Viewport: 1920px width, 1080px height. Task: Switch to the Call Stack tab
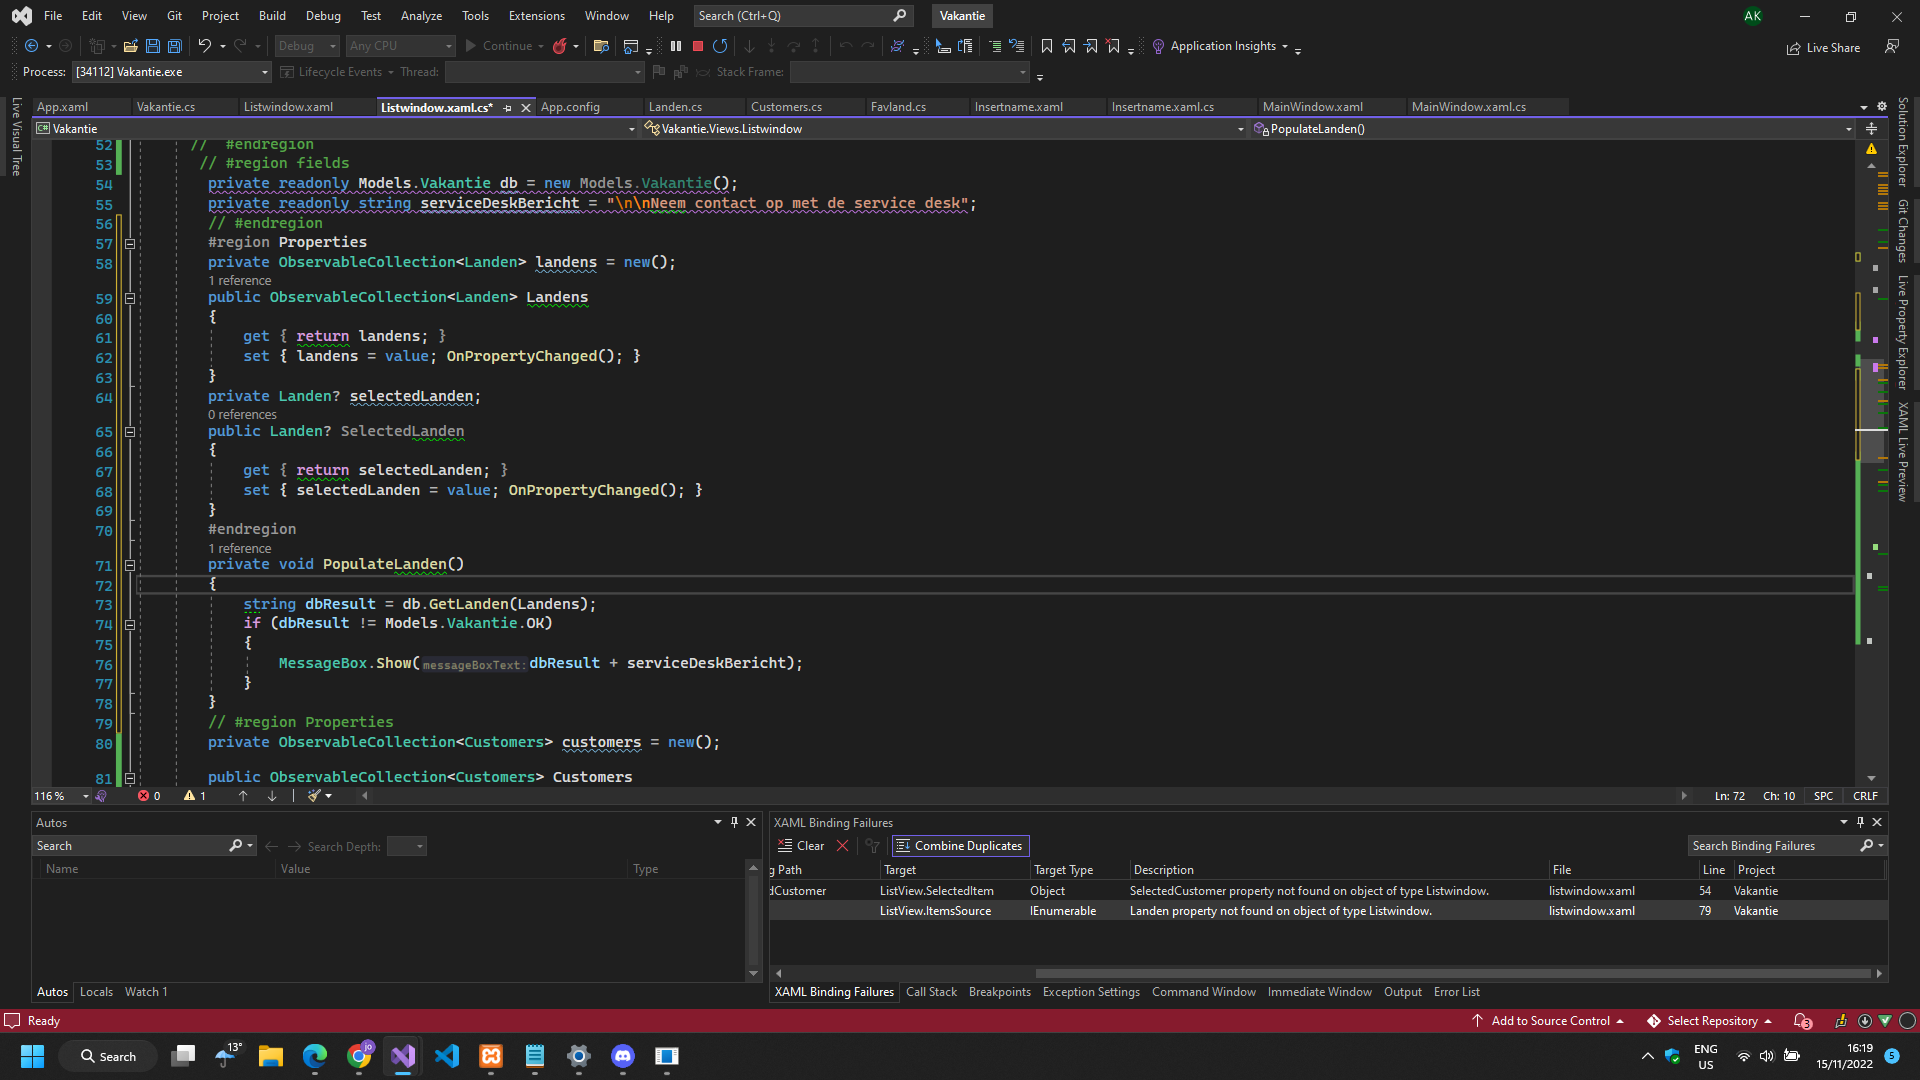click(931, 991)
